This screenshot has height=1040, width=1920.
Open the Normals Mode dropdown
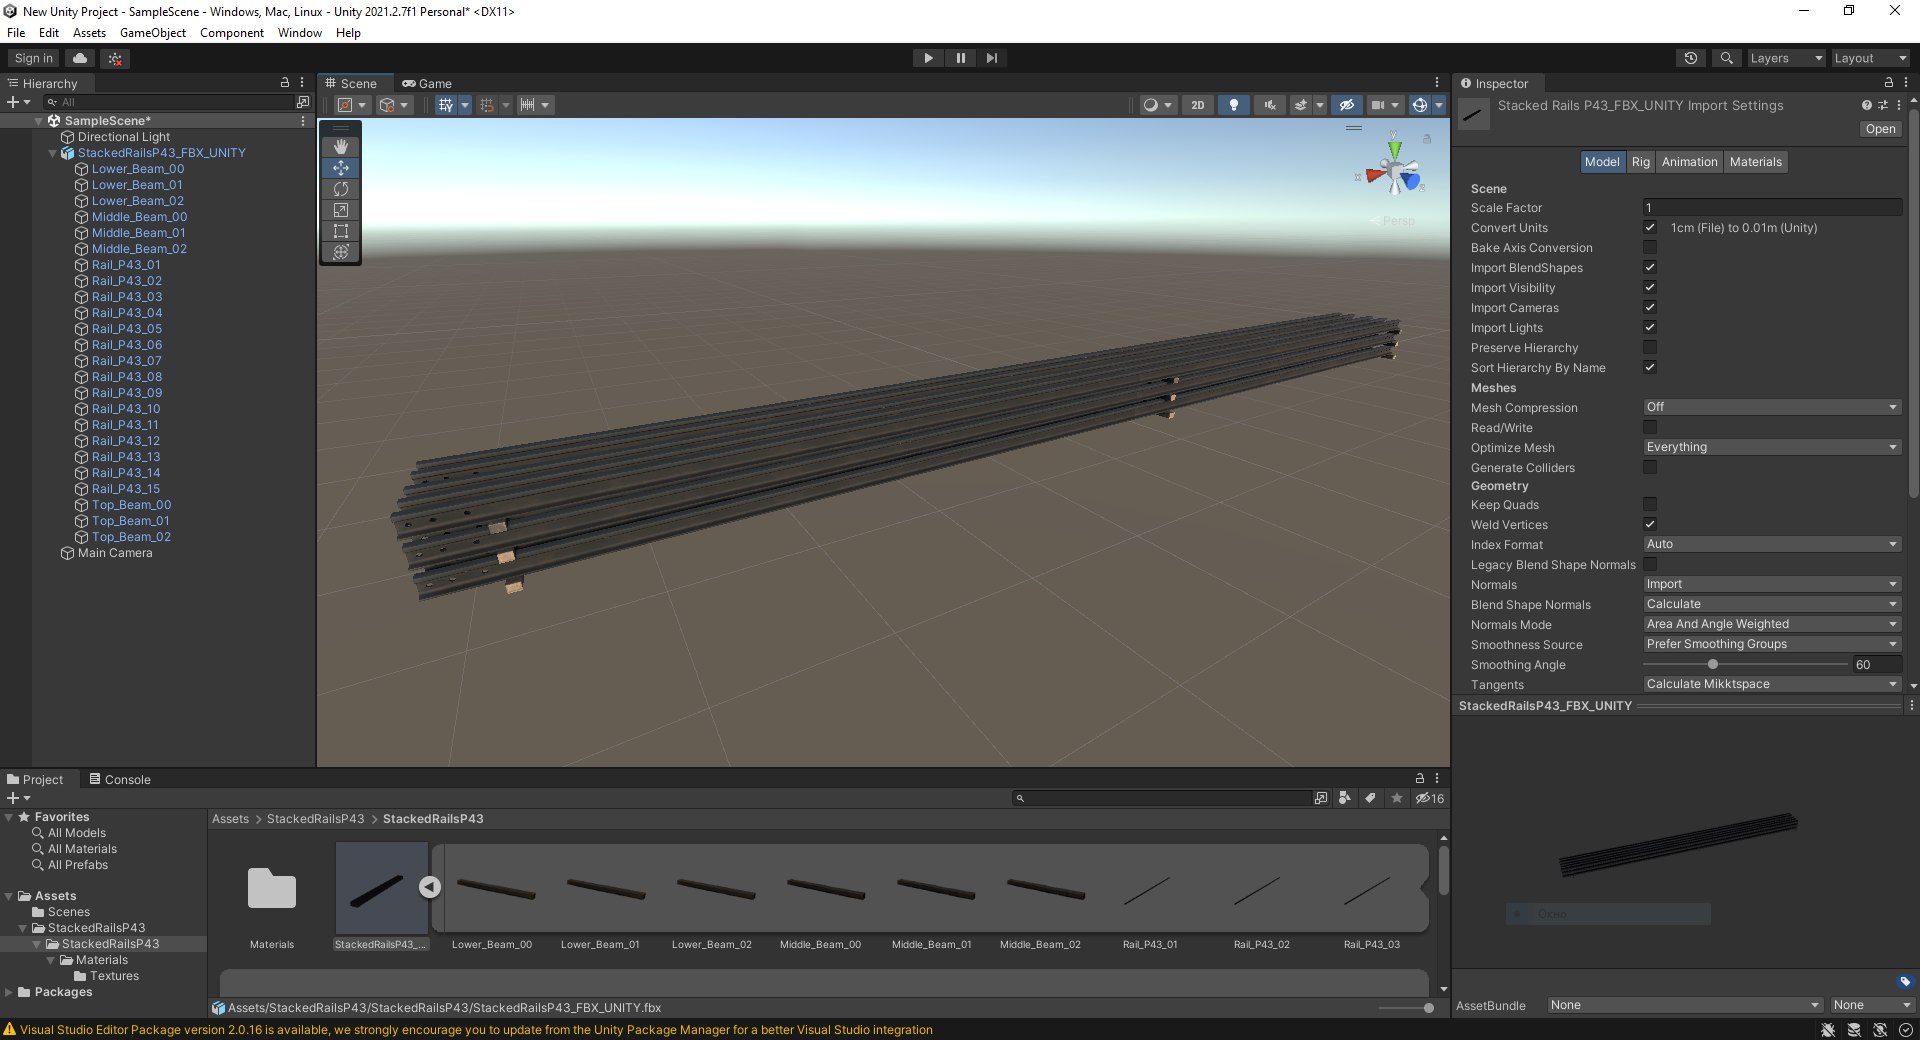click(1772, 624)
